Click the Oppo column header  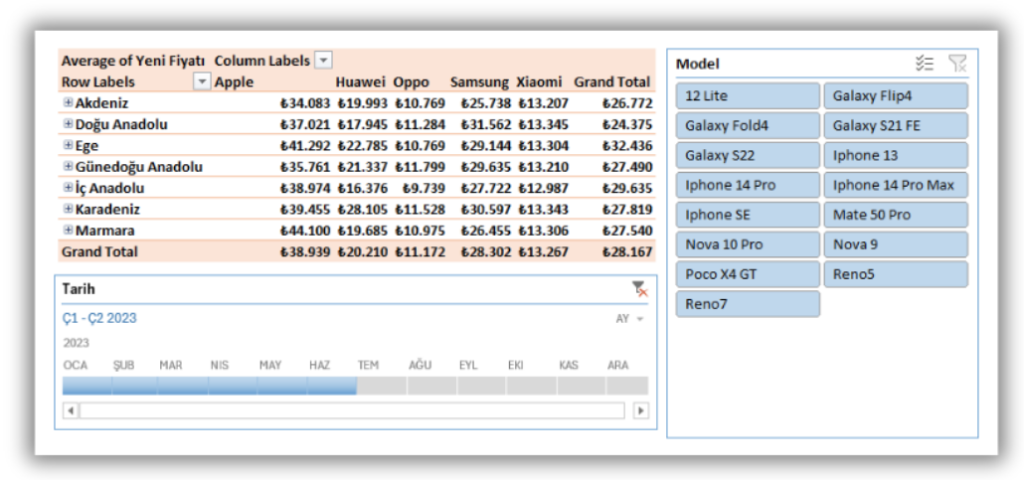click(x=411, y=82)
